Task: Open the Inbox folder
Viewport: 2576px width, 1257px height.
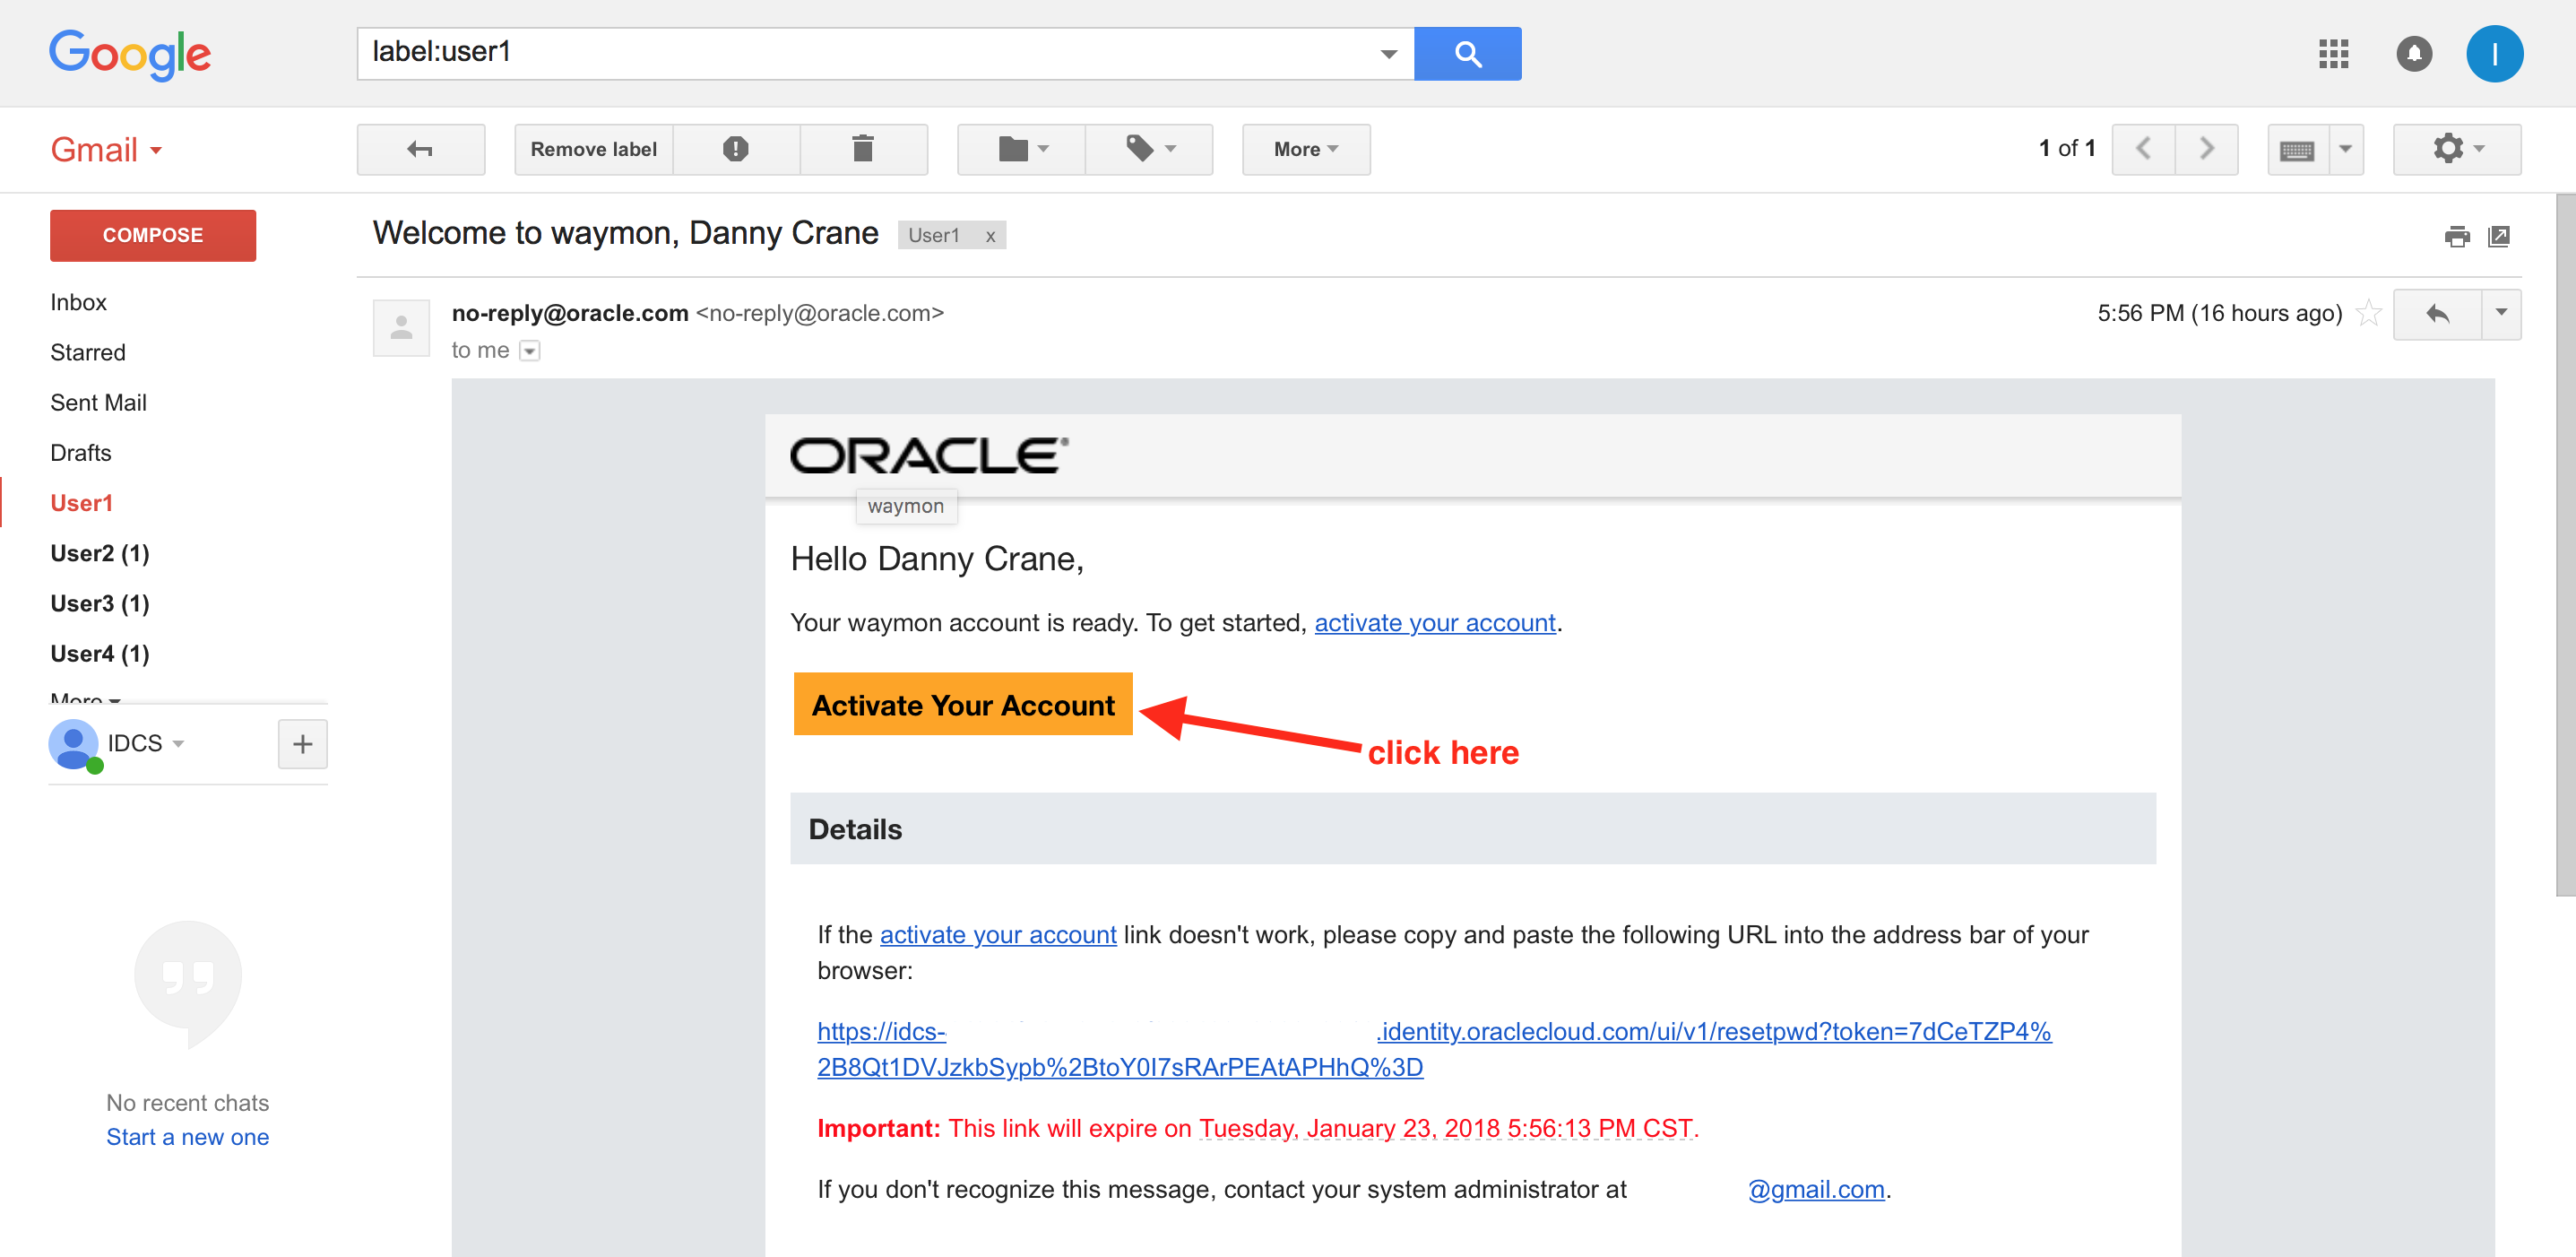Action: (78, 302)
